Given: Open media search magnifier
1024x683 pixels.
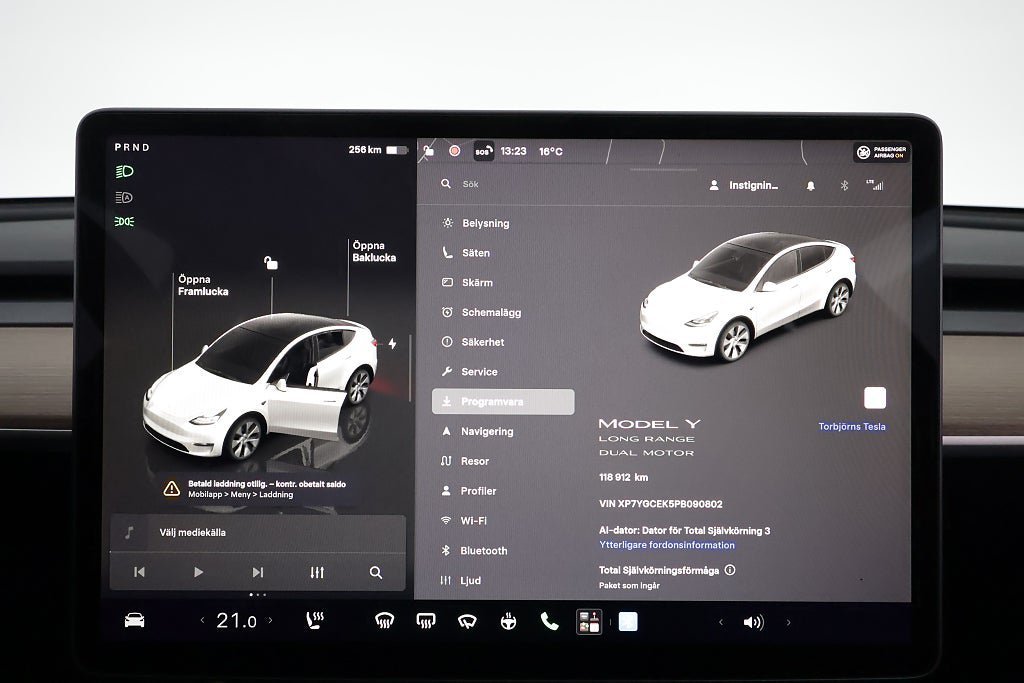Looking at the screenshot, I should [x=376, y=573].
